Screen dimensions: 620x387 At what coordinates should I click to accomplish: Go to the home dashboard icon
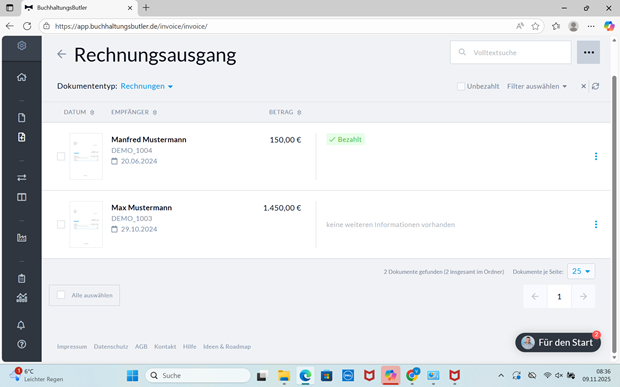tap(22, 77)
